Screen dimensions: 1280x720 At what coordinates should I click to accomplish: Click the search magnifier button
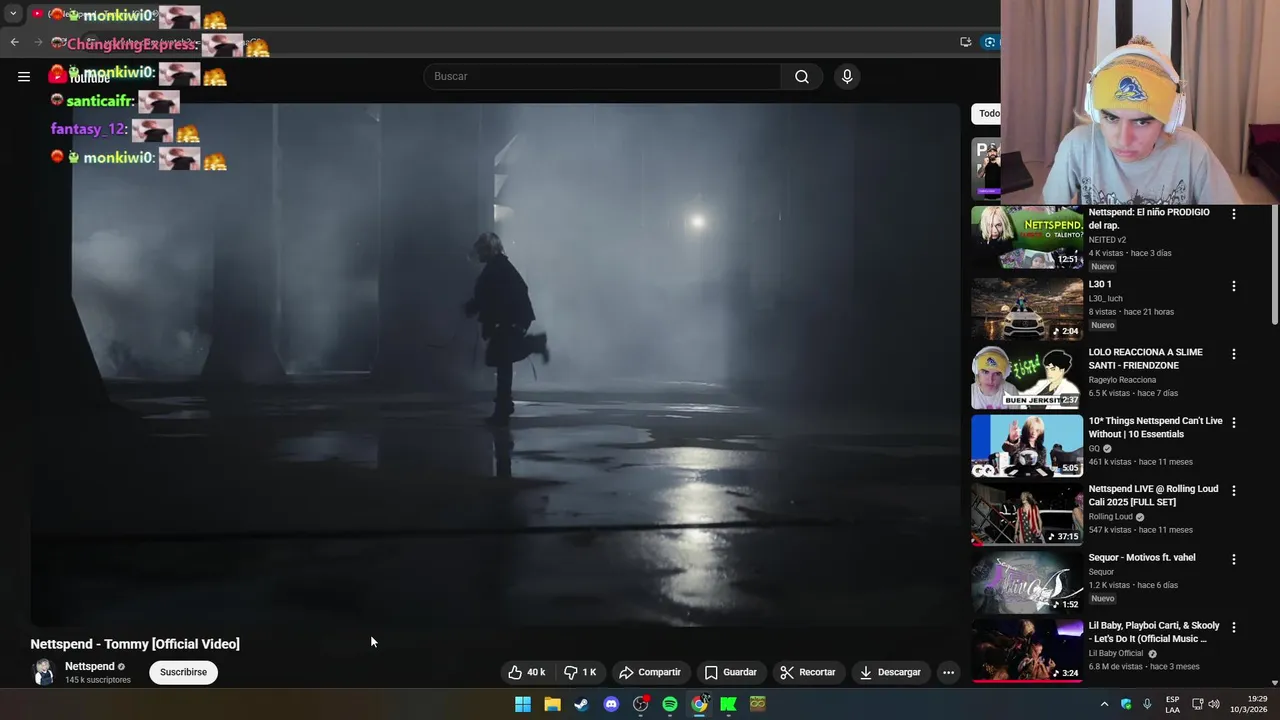[802, 77]
